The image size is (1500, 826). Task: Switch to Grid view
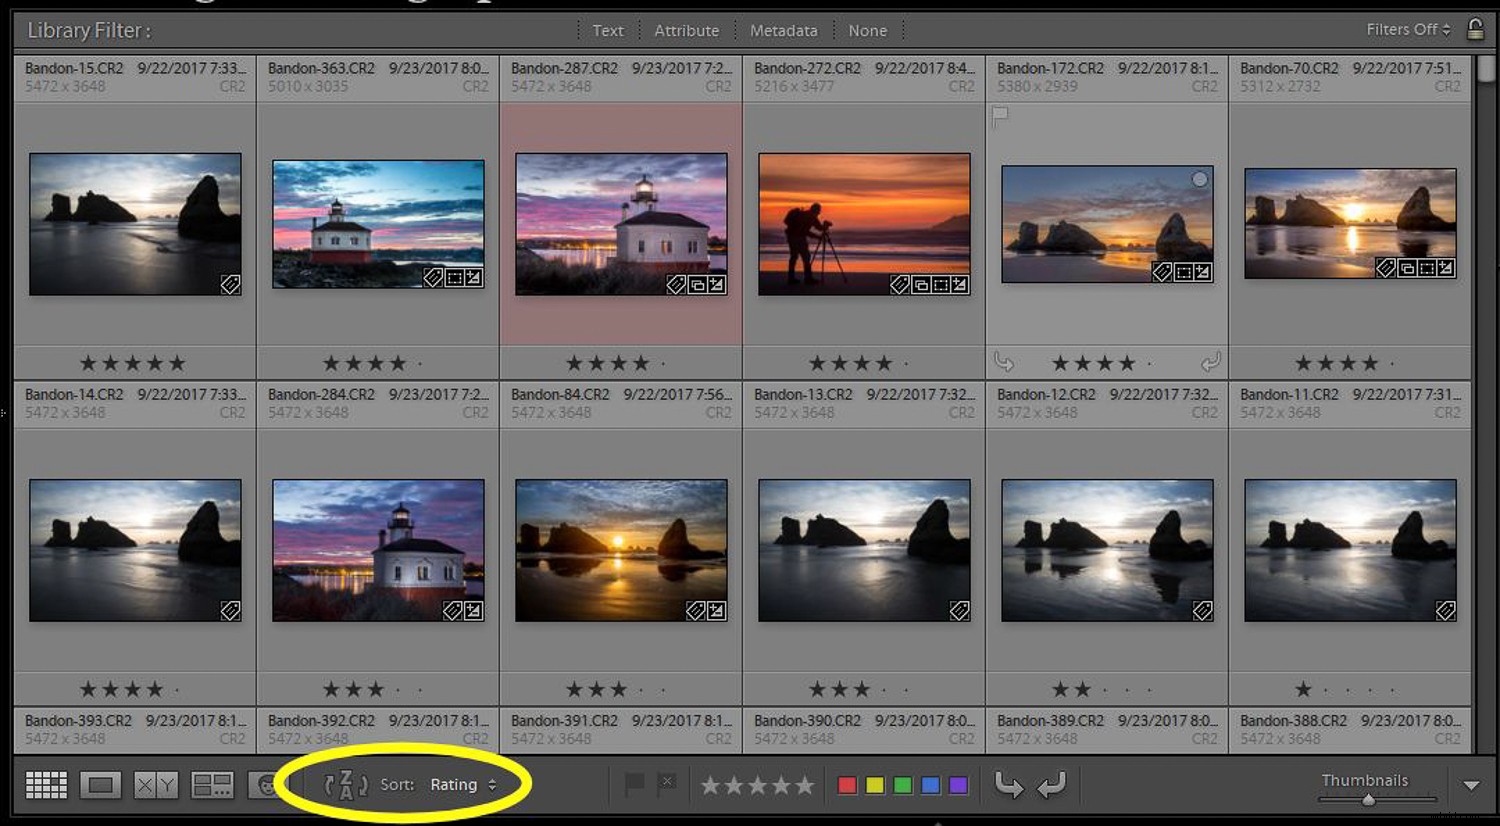[x=45, y=785]
